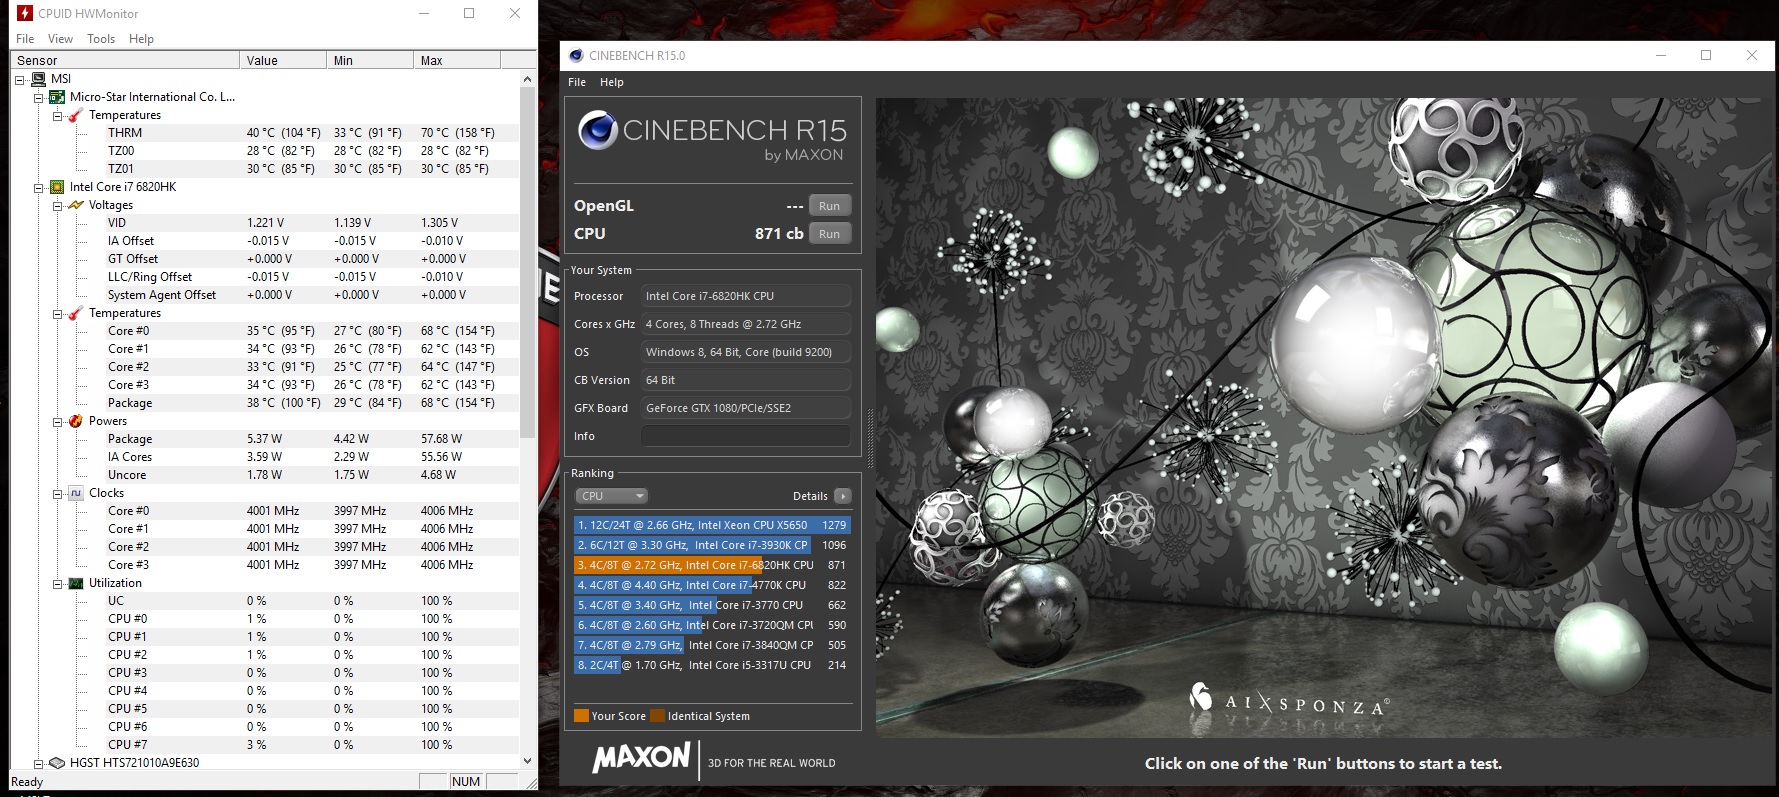The image size is (1779, 797).
Task: Click the Details arrow icon in Ranking
Action: 842,496
